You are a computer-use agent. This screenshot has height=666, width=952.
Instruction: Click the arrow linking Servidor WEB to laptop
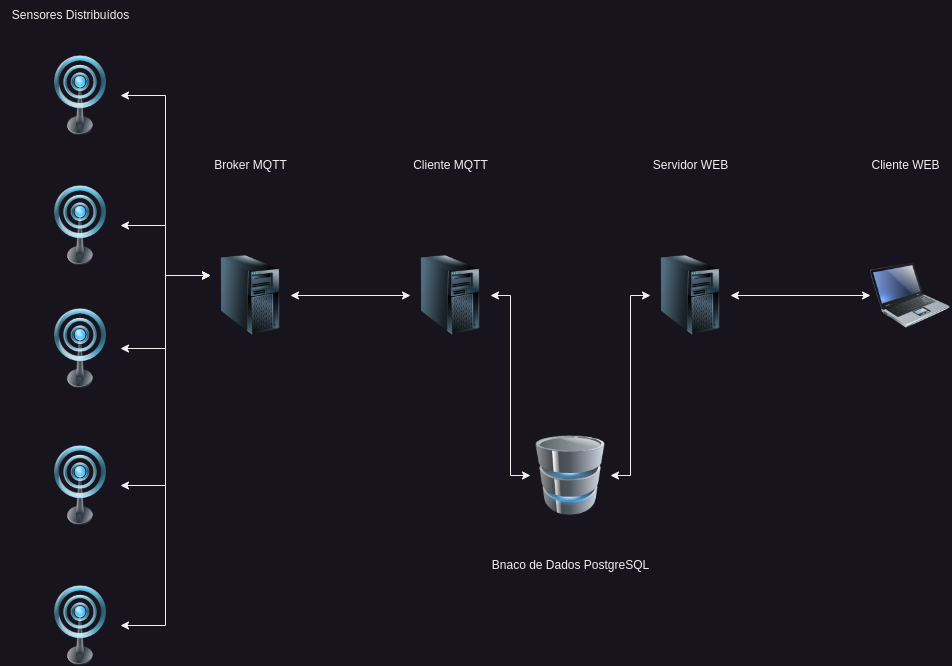point(800,295)
